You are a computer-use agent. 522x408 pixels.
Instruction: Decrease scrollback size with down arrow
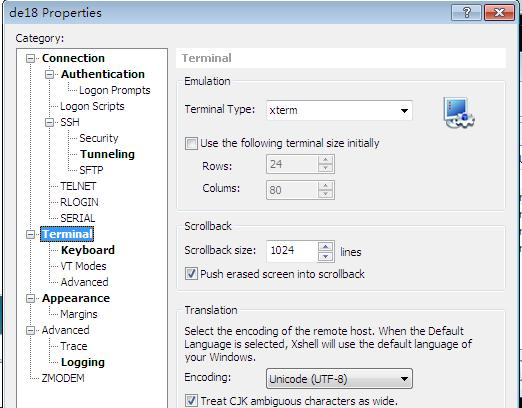coord(325,256)
